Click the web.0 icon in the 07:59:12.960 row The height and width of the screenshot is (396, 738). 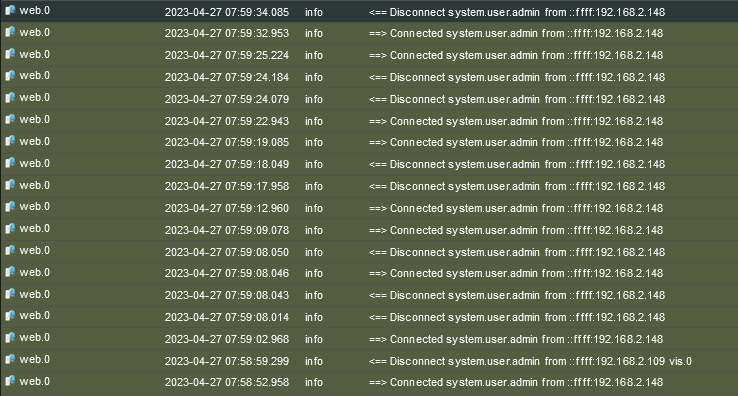(x=10, y=206)
